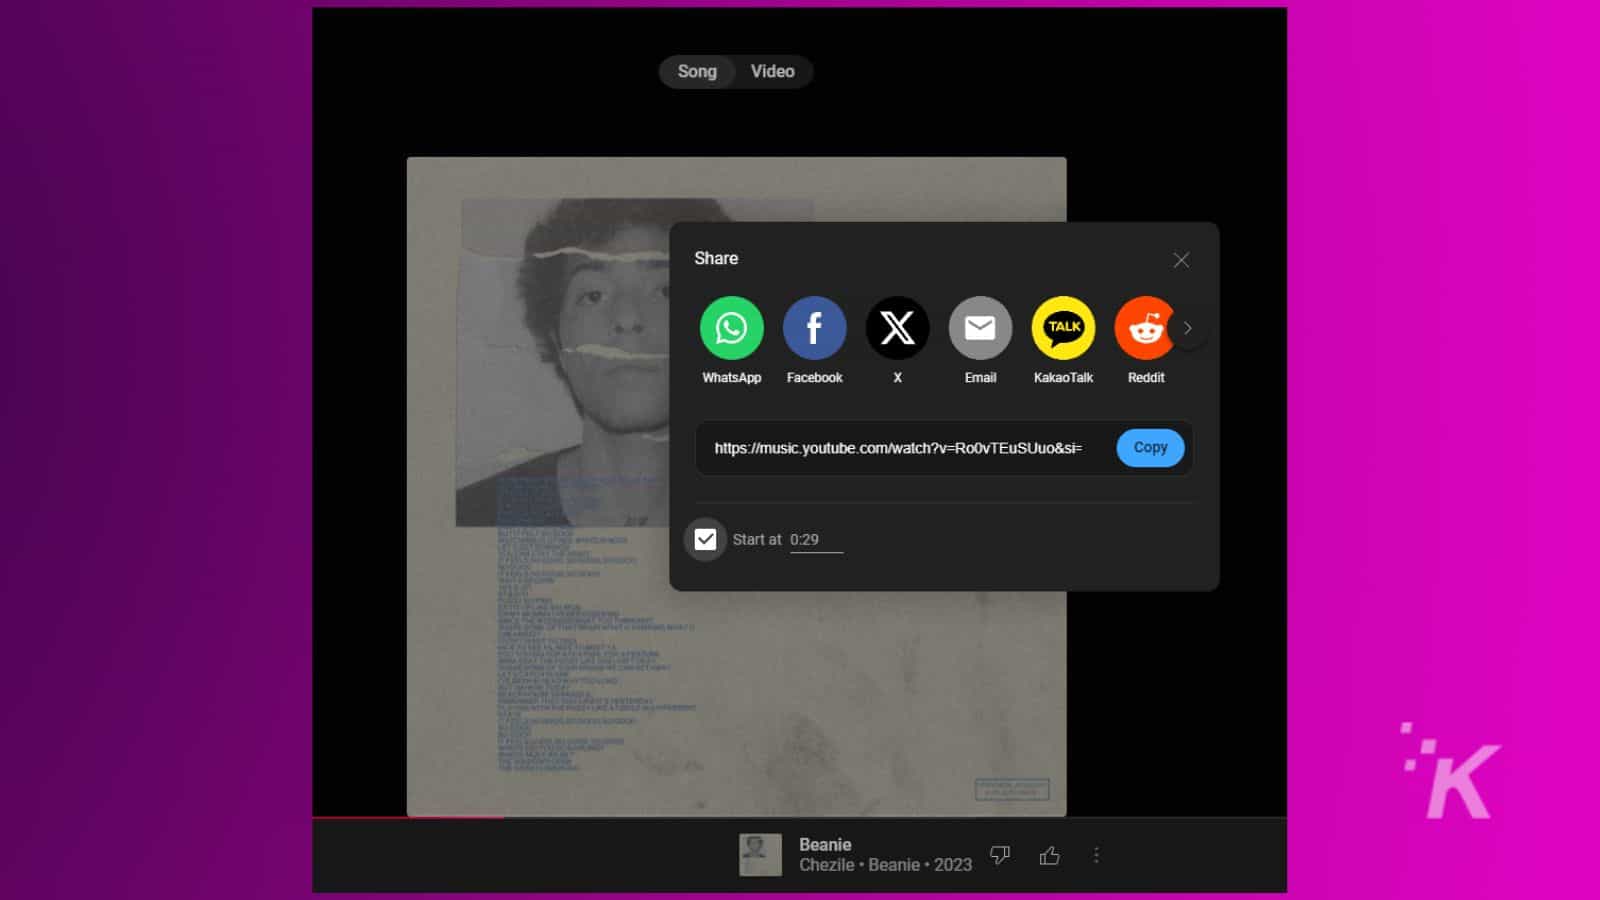Like the song Beanie
Viewport: 1600px width, 900px height.
pos(1049,855)
